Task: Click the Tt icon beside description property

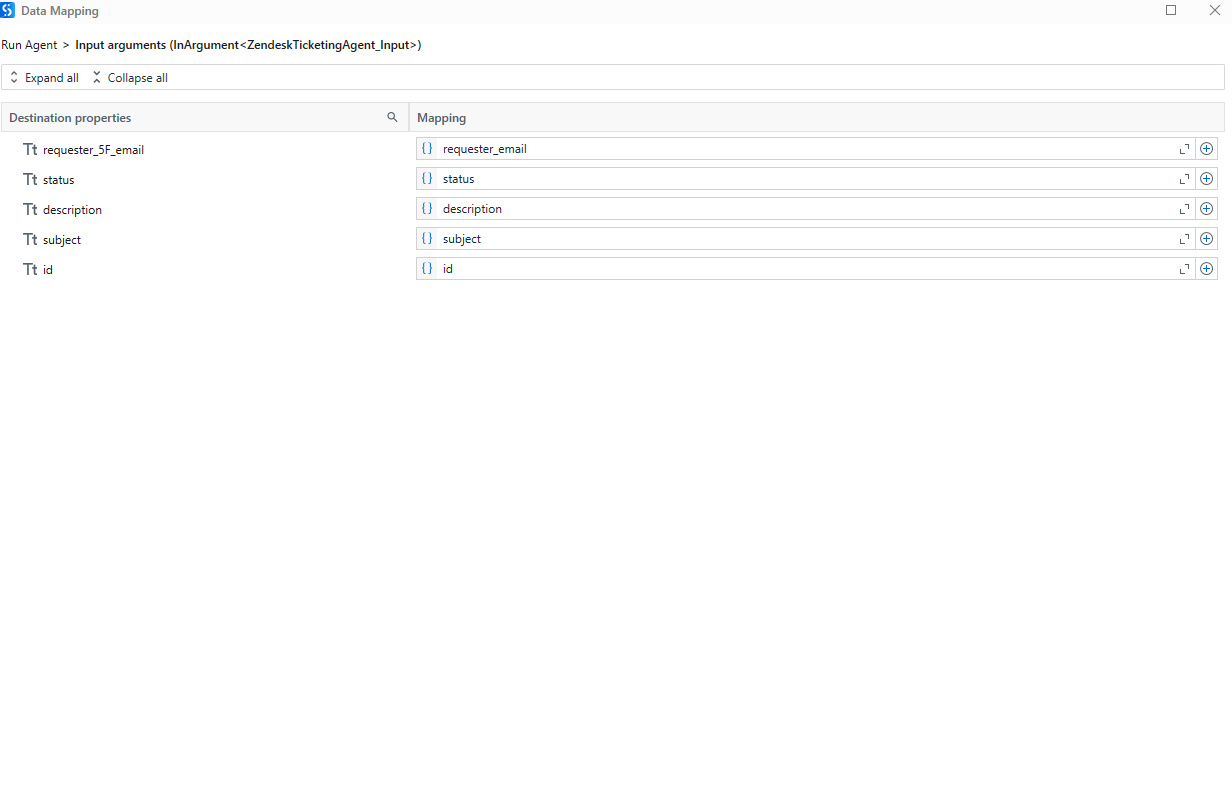Action: pos(30,210)
